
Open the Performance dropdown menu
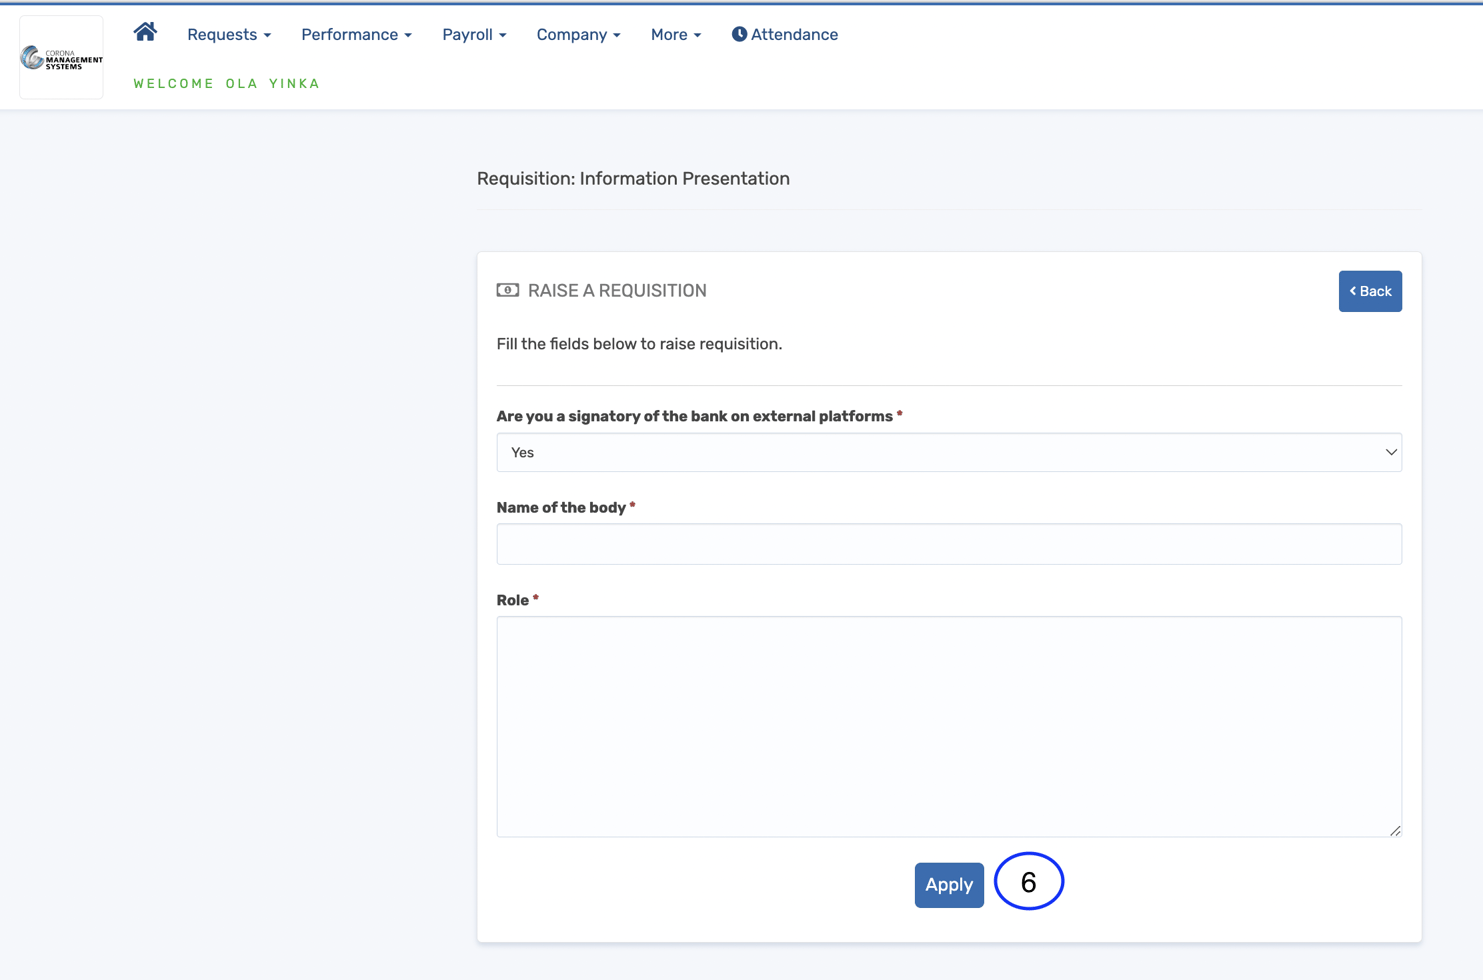pos(356,34)
